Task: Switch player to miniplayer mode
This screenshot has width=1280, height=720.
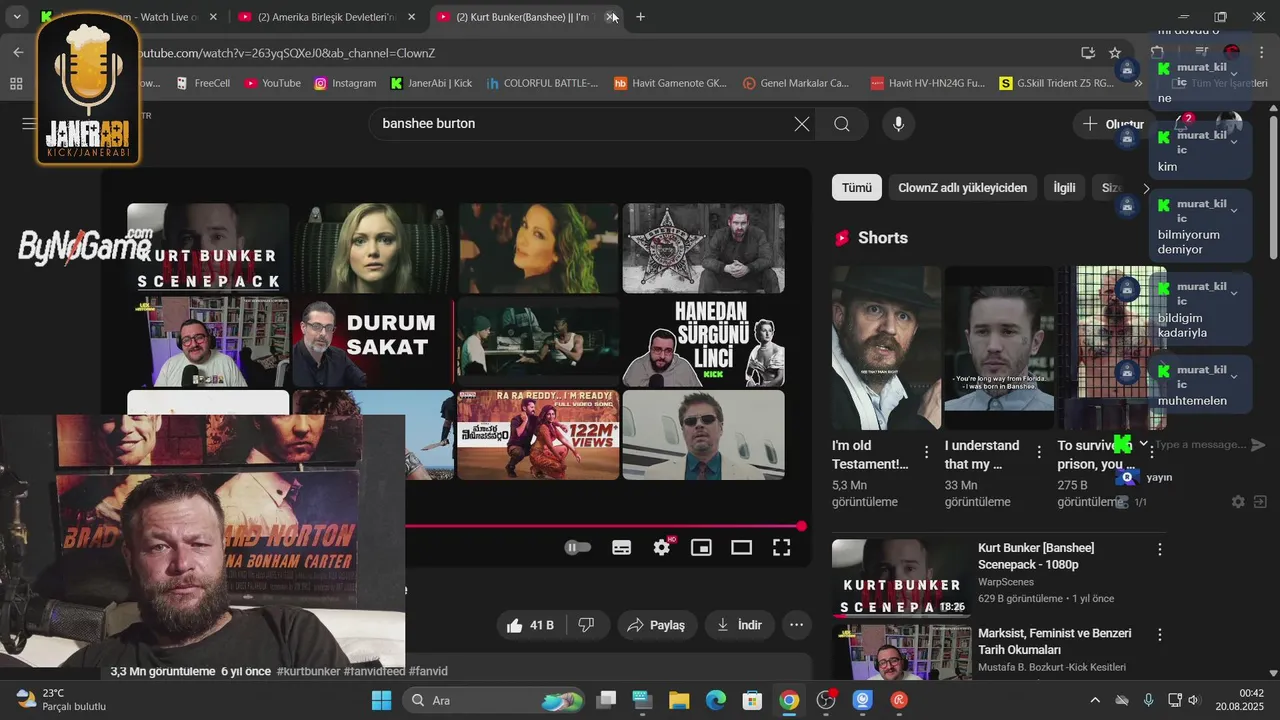Action: click(x=702, y=547)
